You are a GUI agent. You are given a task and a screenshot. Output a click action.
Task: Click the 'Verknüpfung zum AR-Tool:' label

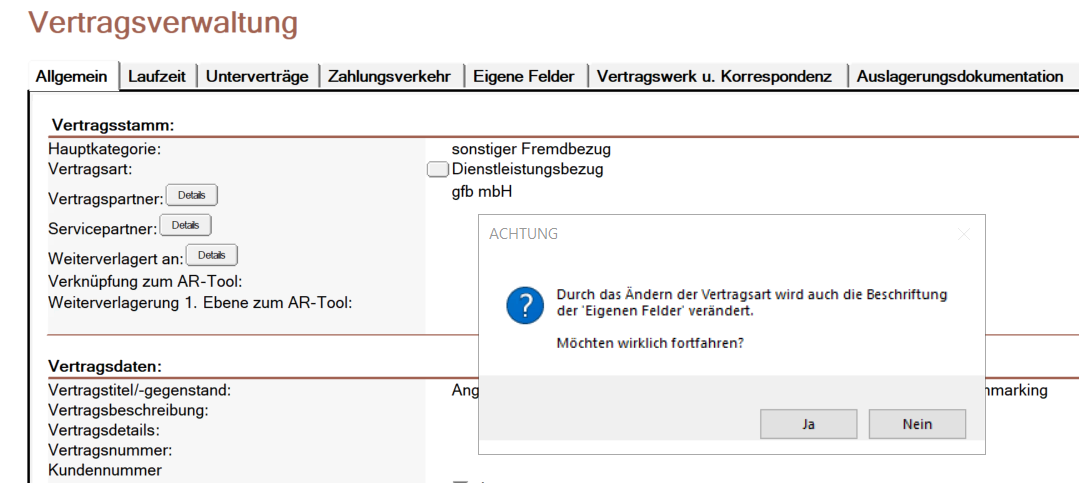145,282
